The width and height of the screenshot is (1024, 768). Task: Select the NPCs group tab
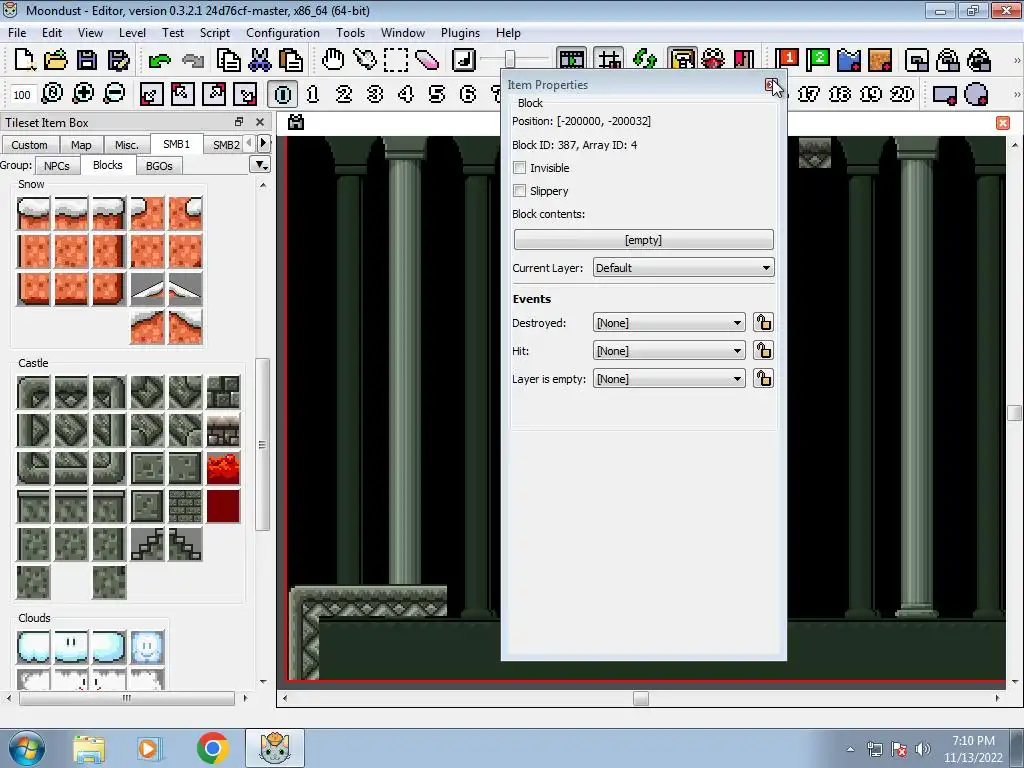click(x=57, y=166)
